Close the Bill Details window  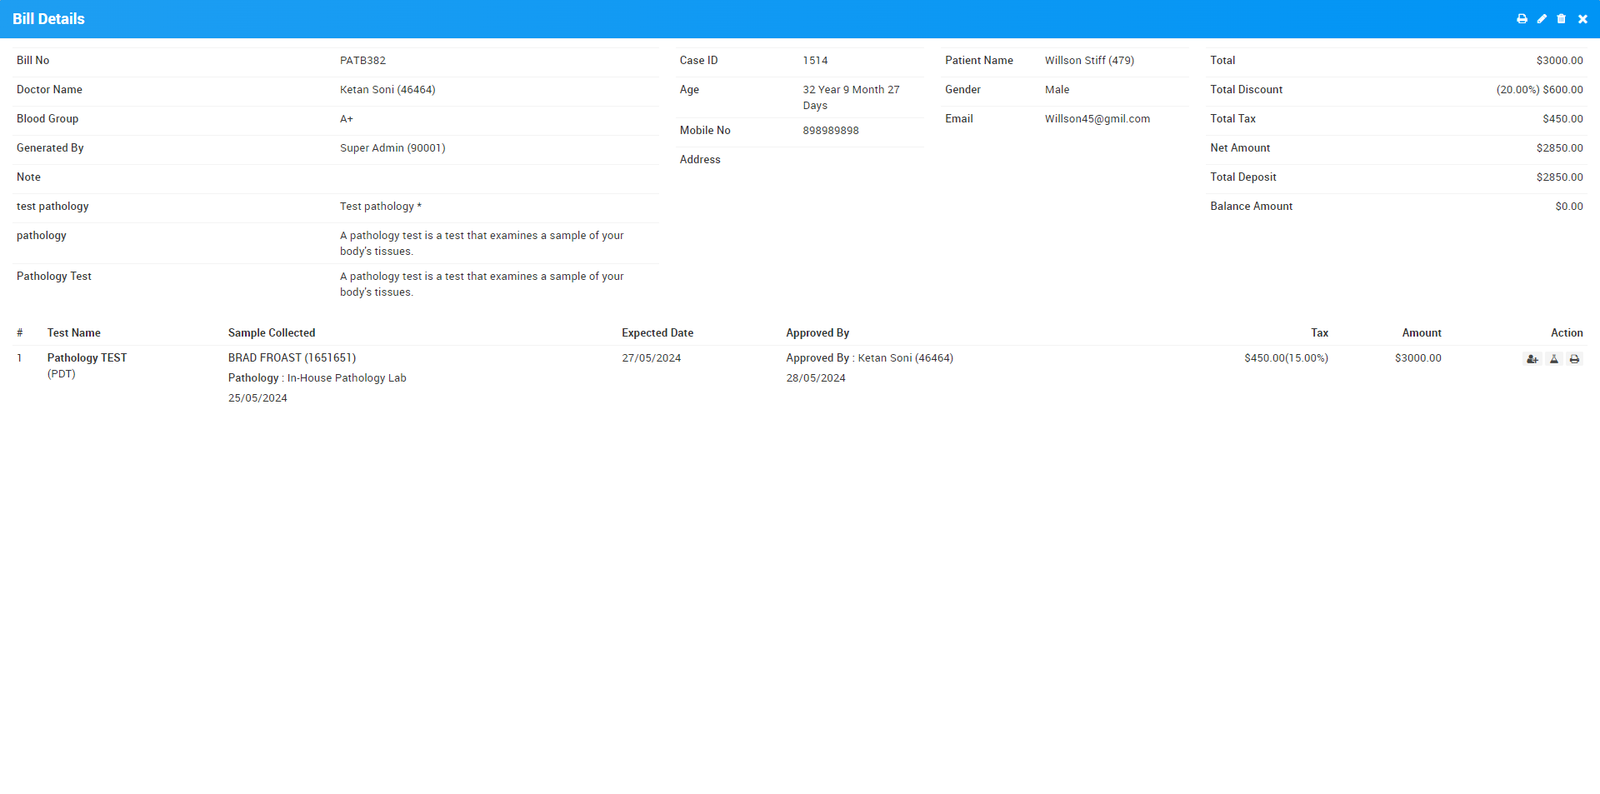point(1582,19)
